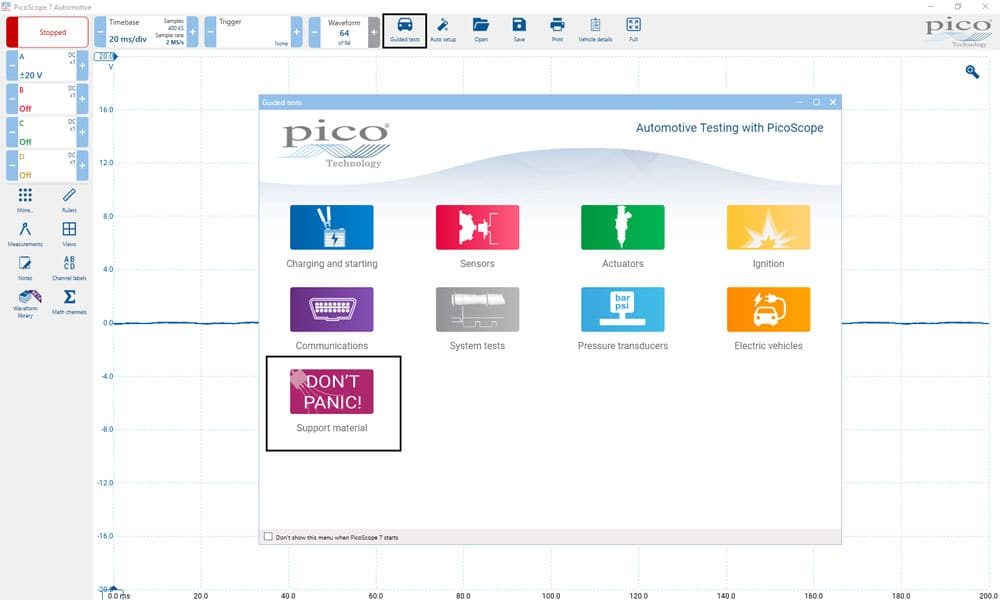Image resolution: width=1000 pixels, height=600 pixels.
Task: Open Channel A ±20 V settings
Action: [47, 65]
